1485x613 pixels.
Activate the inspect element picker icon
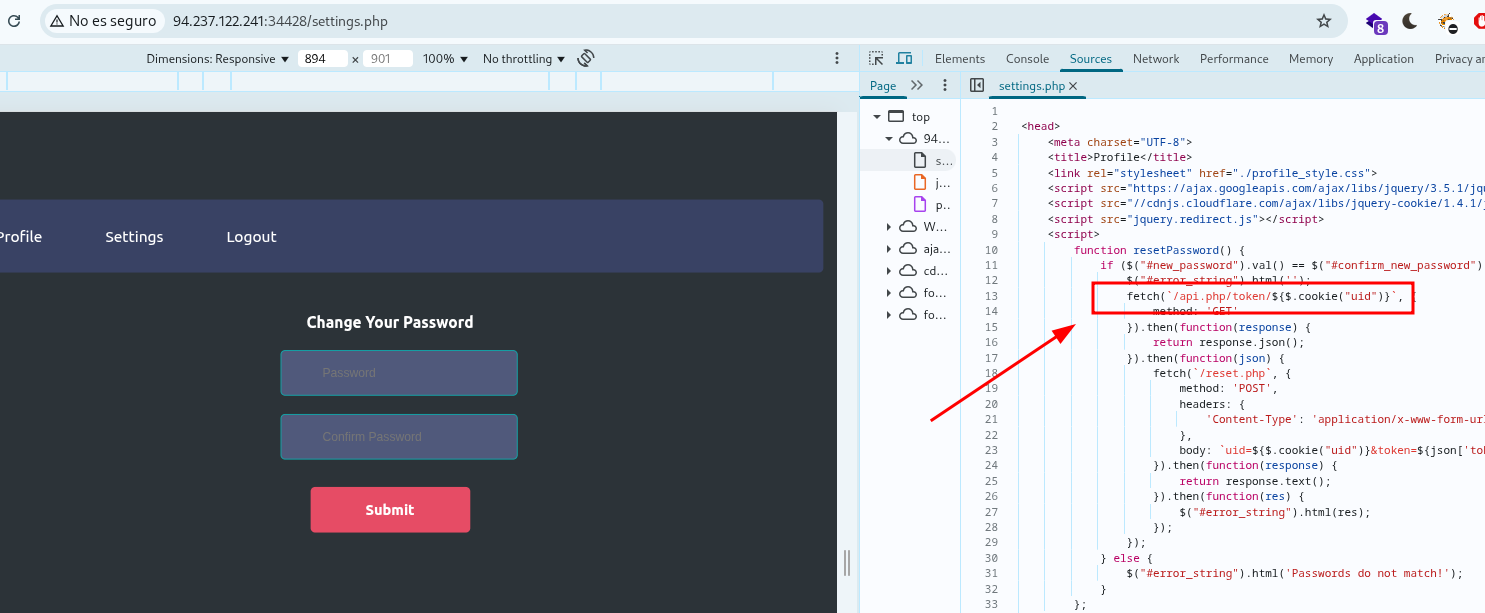point(876,59)
